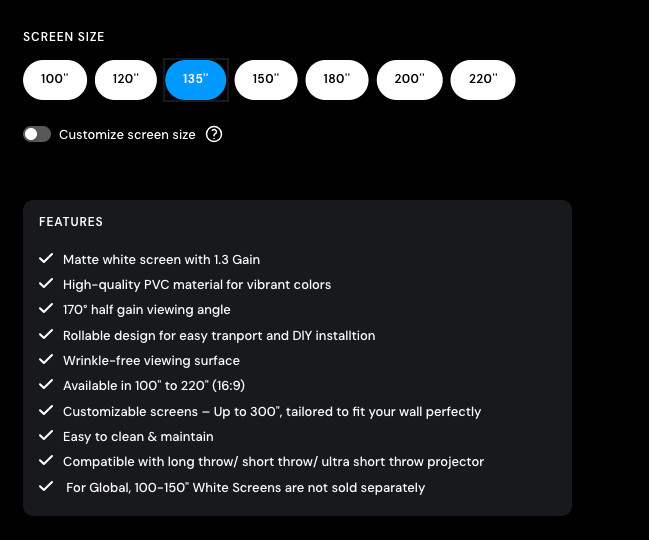Click the selected 135'' size button
Viewport: 649px width, 540px height.
[196, 80]
